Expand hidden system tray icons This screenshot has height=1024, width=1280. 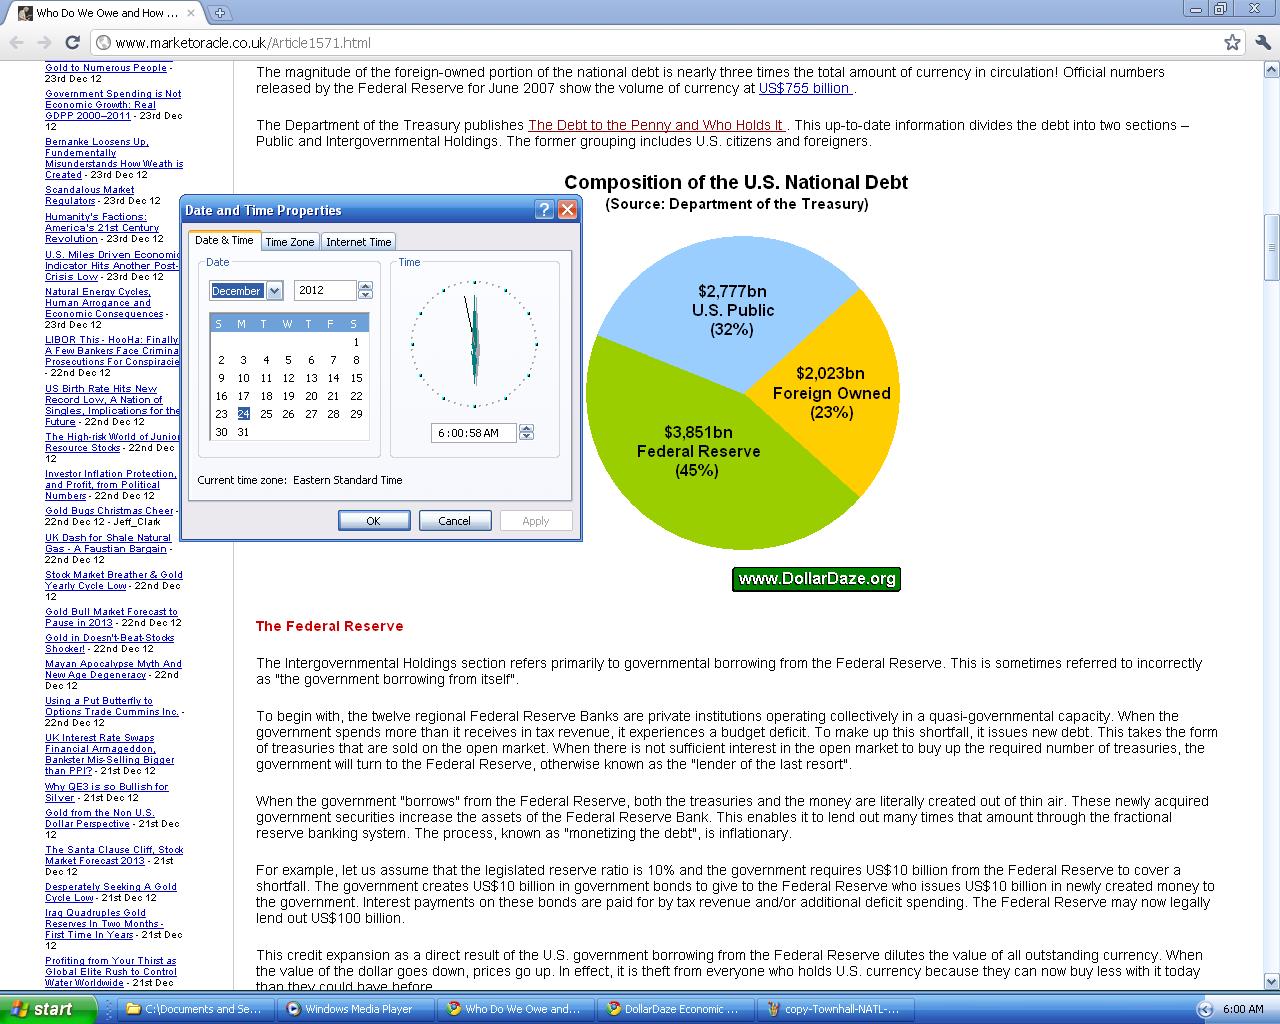pyautogui.click(x=1204, y=1009)
